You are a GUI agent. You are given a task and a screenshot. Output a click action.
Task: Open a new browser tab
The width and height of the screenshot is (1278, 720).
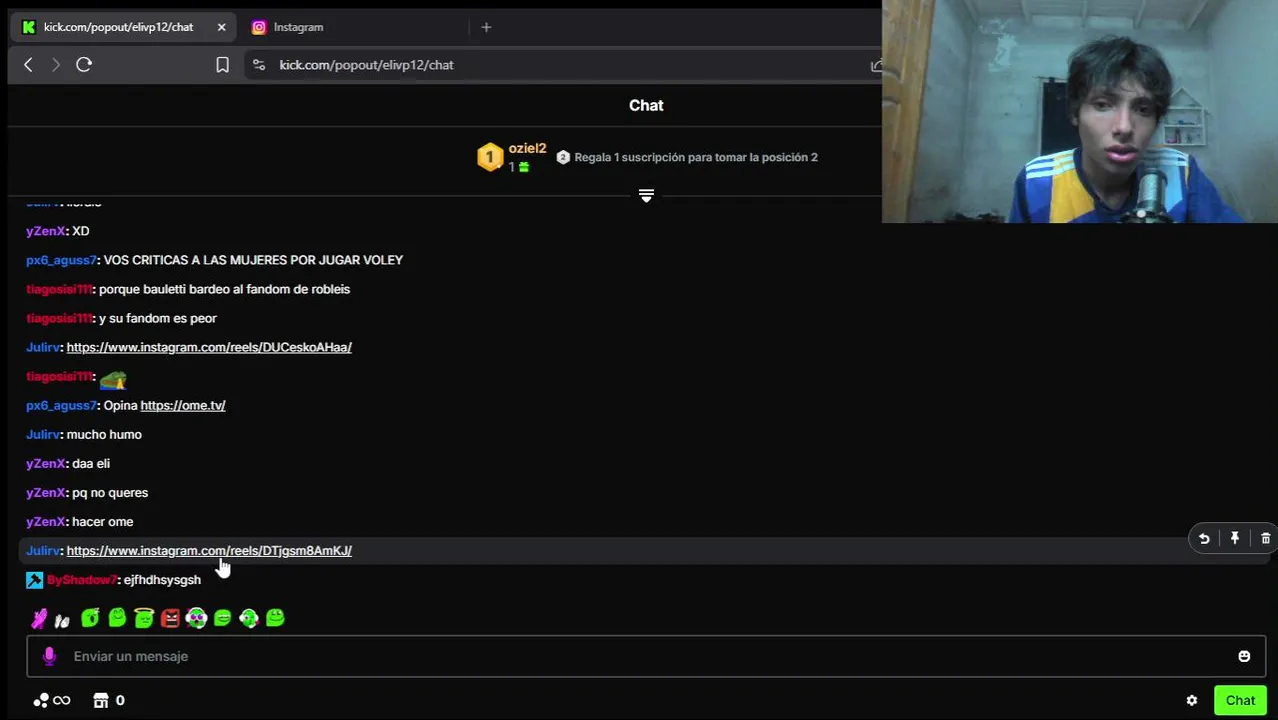pyautogui.click(x=486, y=27)
